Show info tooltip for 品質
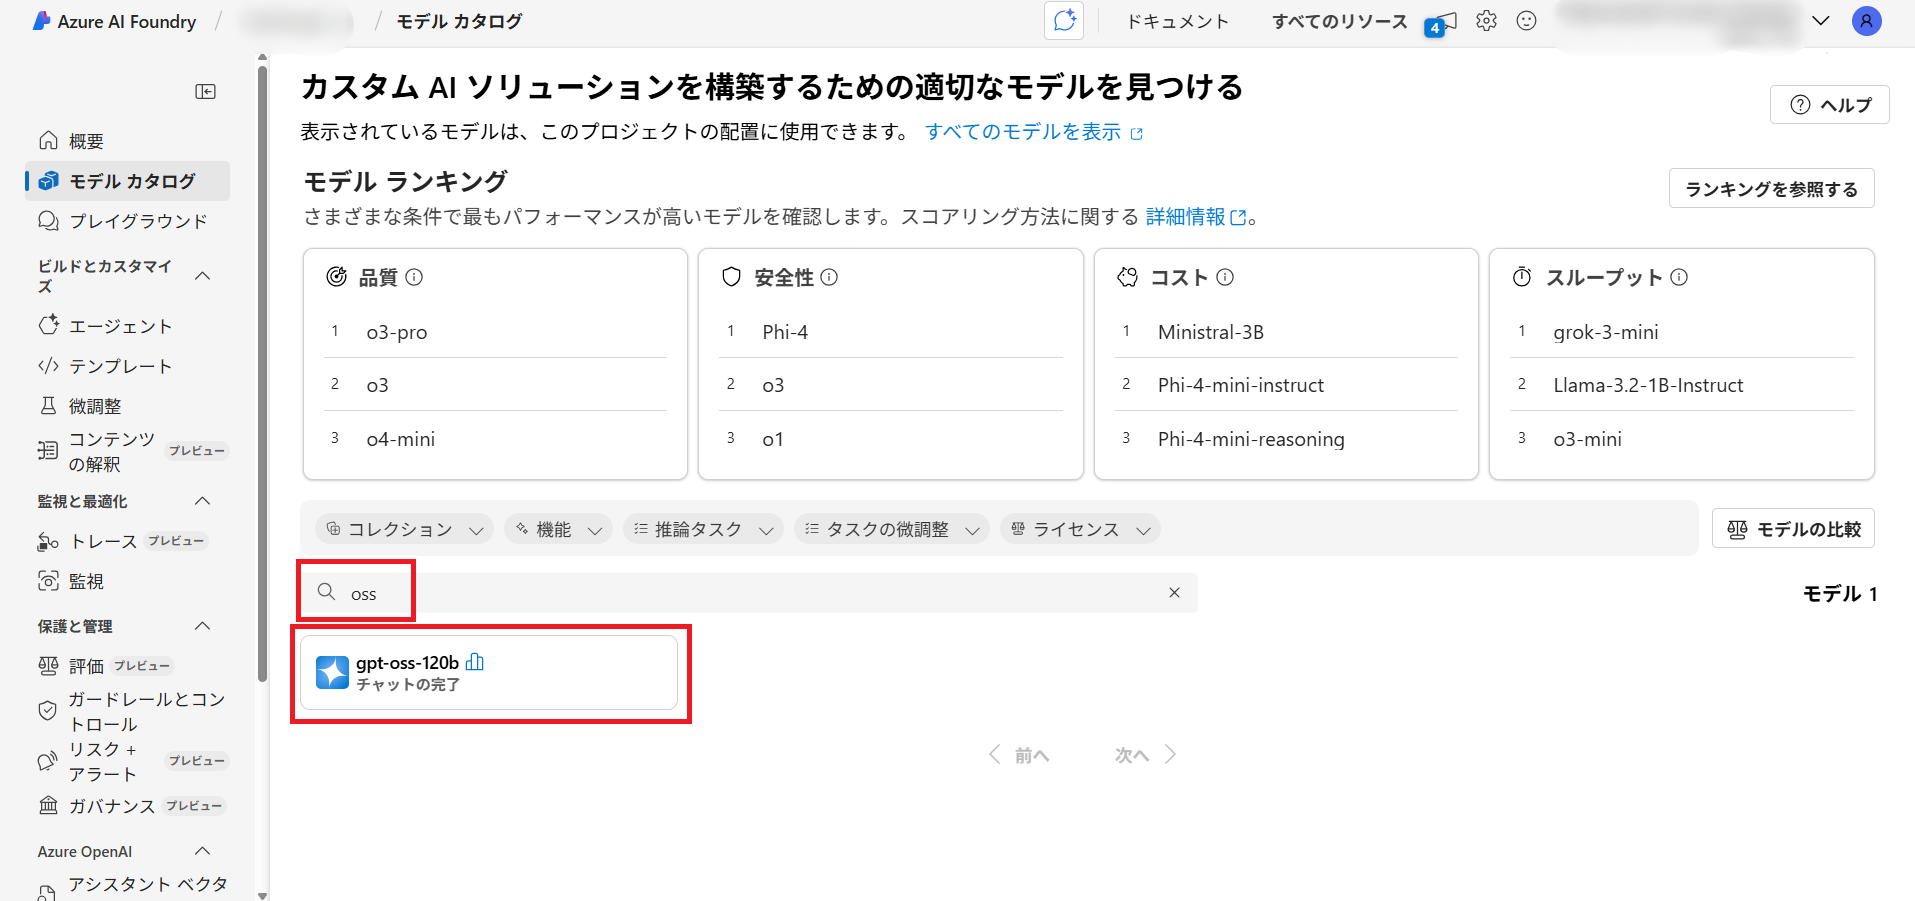Image resolution: width=1915 pixels, height=901 pixels. (414, 278)
